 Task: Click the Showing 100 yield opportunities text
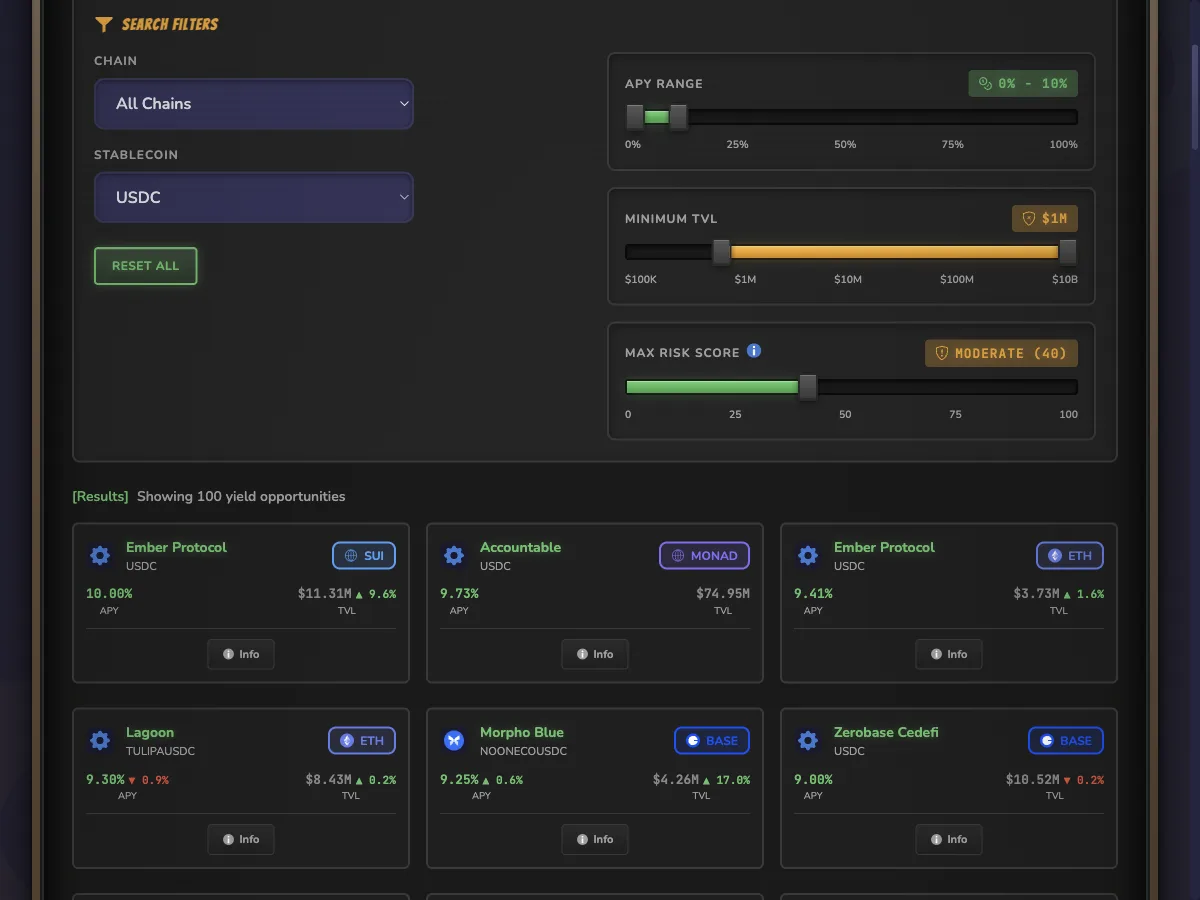coord(241,496)
